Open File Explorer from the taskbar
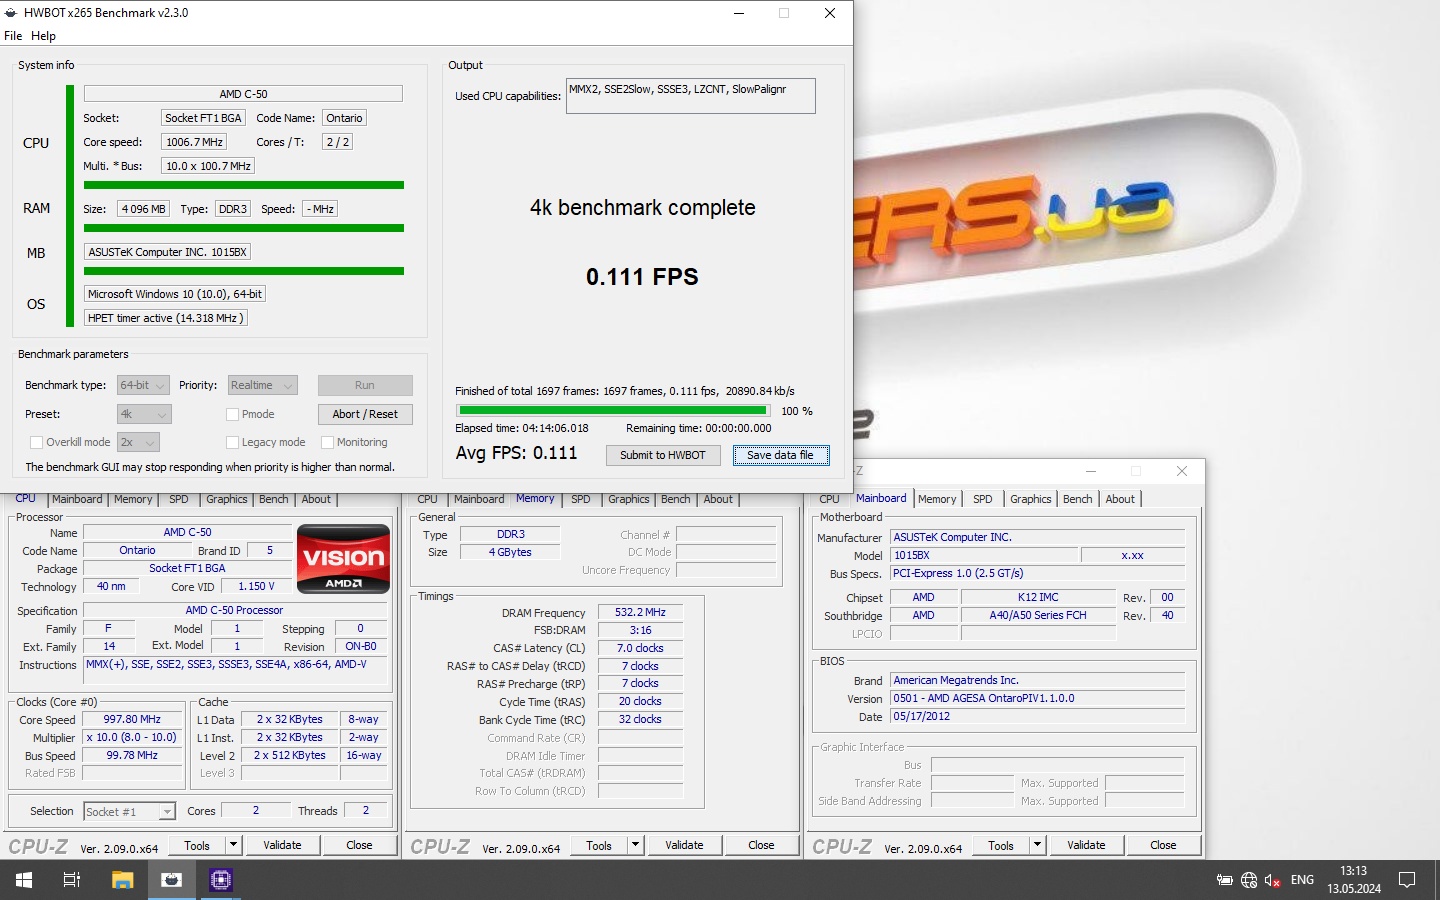1440x900 pixels. (122, 880)
